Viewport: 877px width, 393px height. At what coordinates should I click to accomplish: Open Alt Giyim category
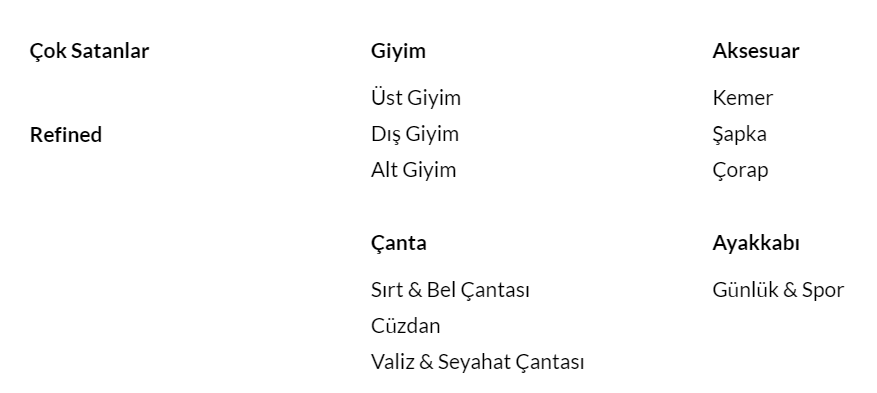(x=413, y=170)
